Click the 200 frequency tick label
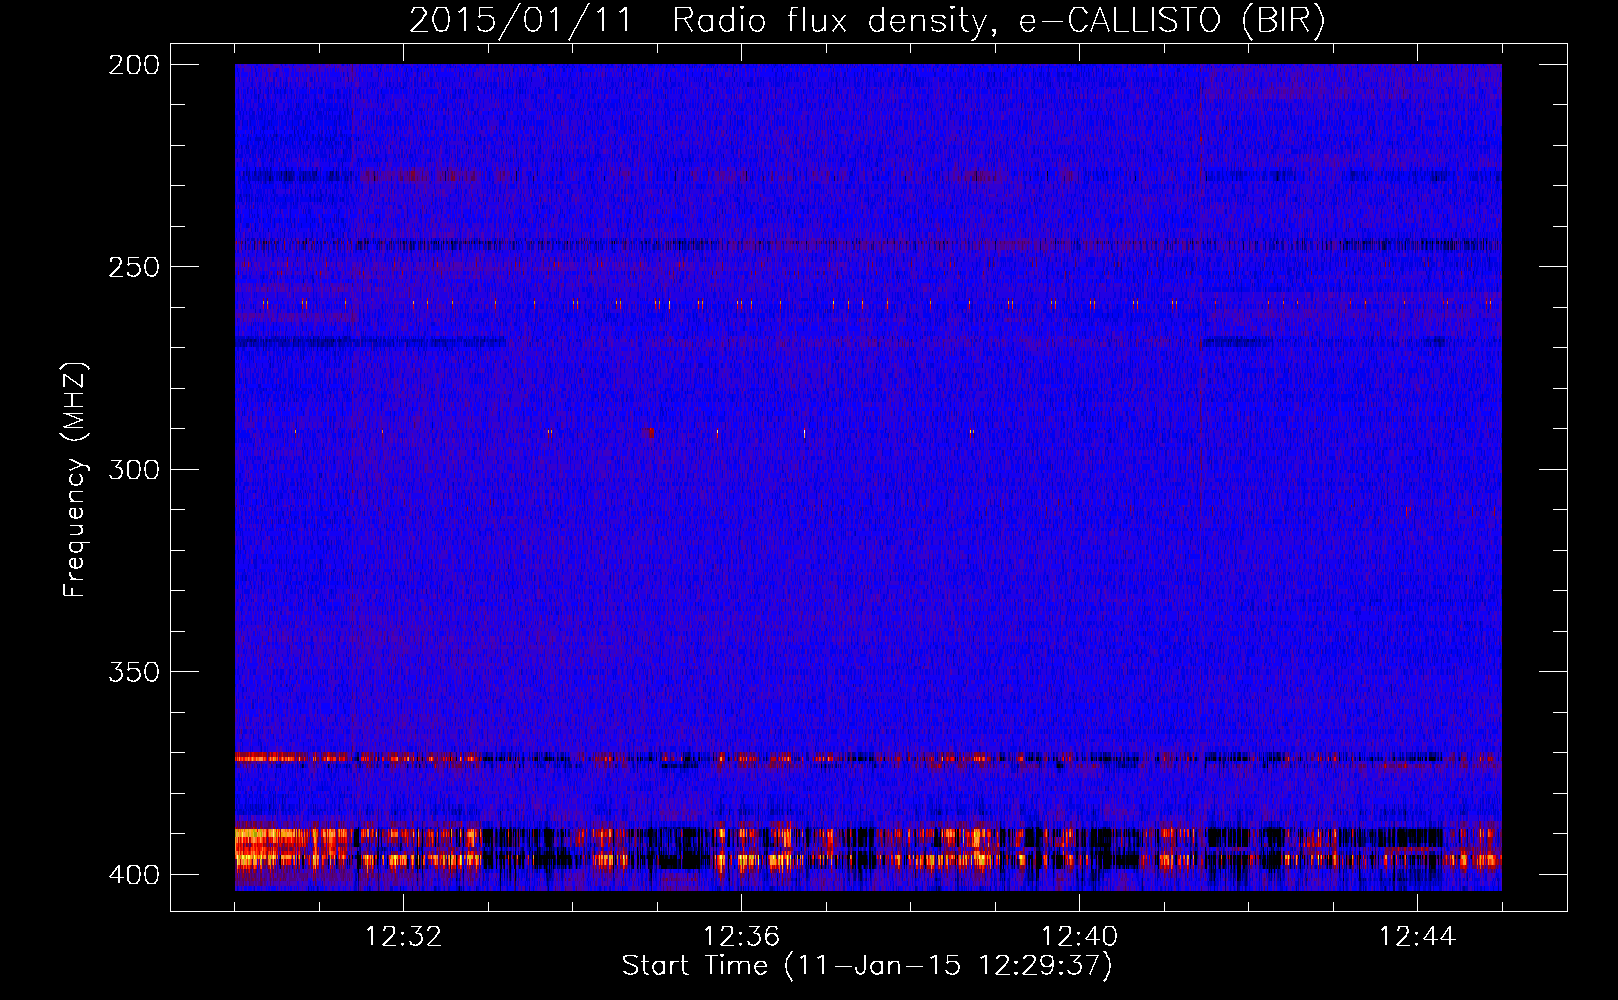This screenshot has height=1000, width=1618. coord(134,65)
